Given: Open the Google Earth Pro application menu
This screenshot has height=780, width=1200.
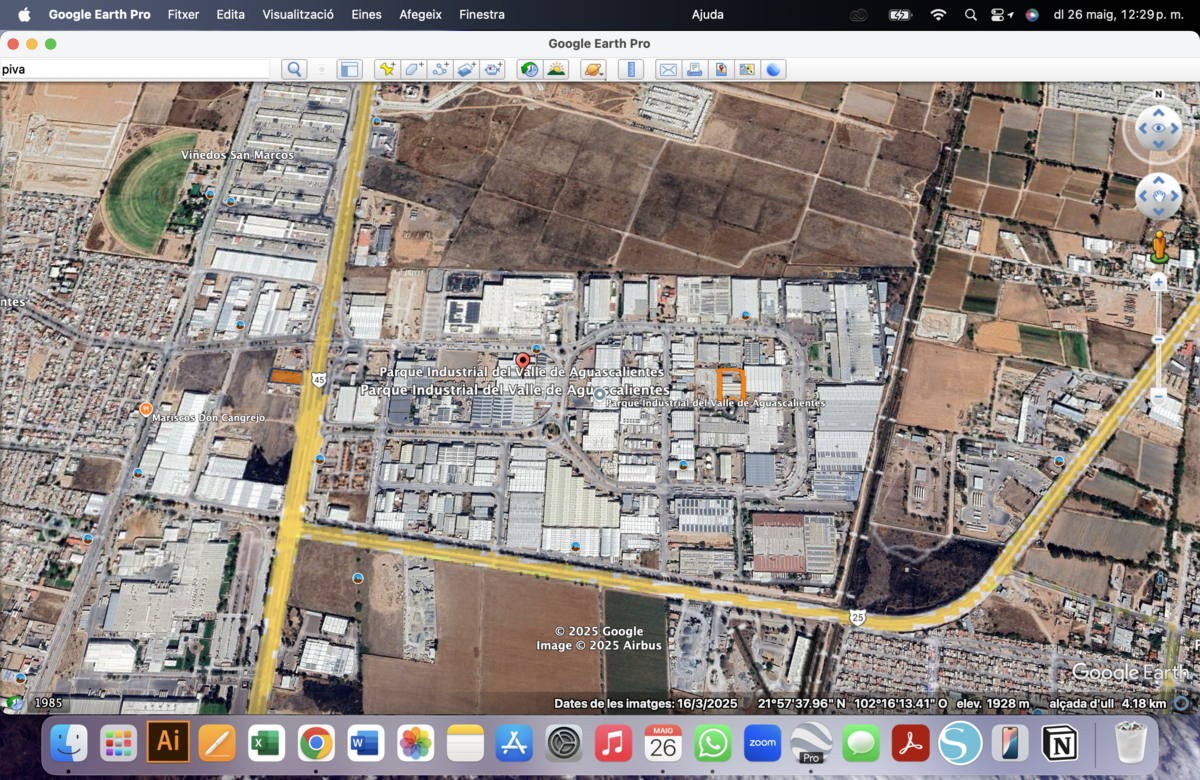Looking at the screenshot, I should (x=100, y=15).
